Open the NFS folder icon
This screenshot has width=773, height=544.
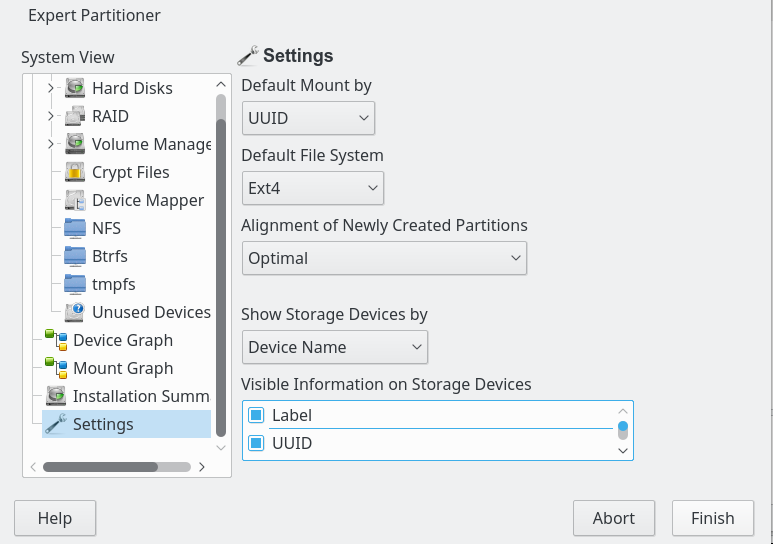point(75,228)
